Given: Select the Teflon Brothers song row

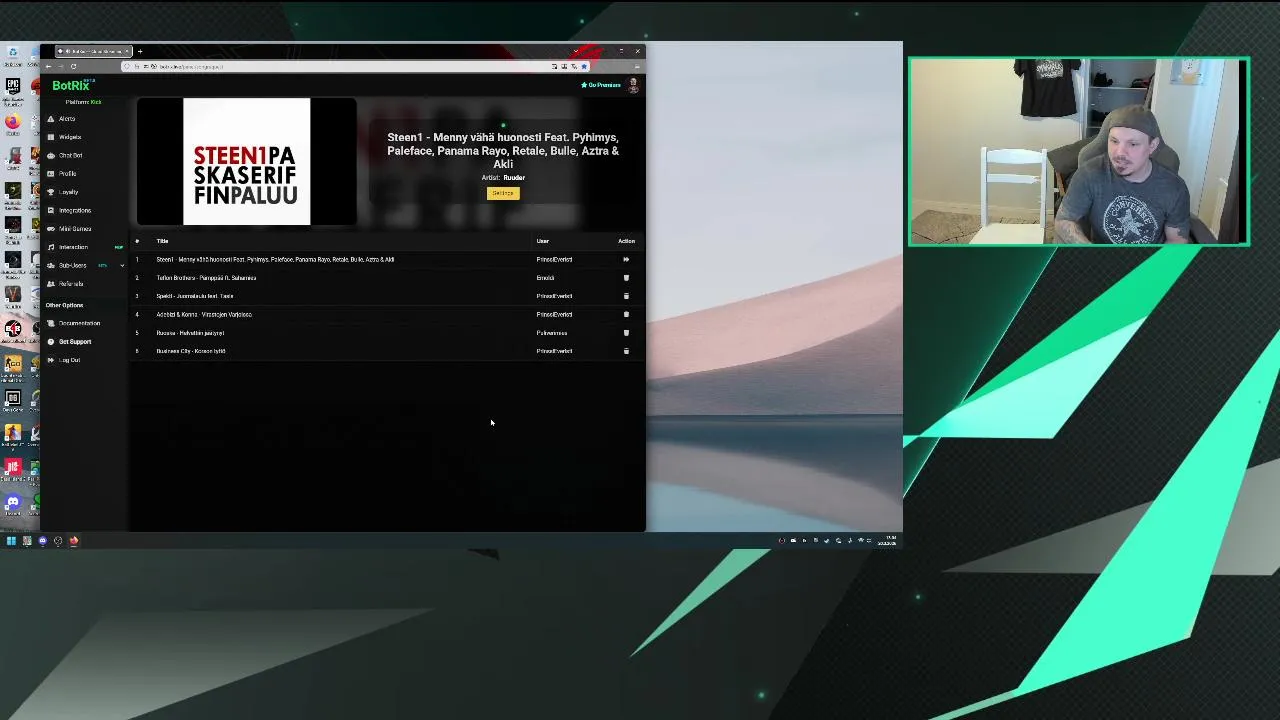Looking at the screenshot, I should click(387, 278).
